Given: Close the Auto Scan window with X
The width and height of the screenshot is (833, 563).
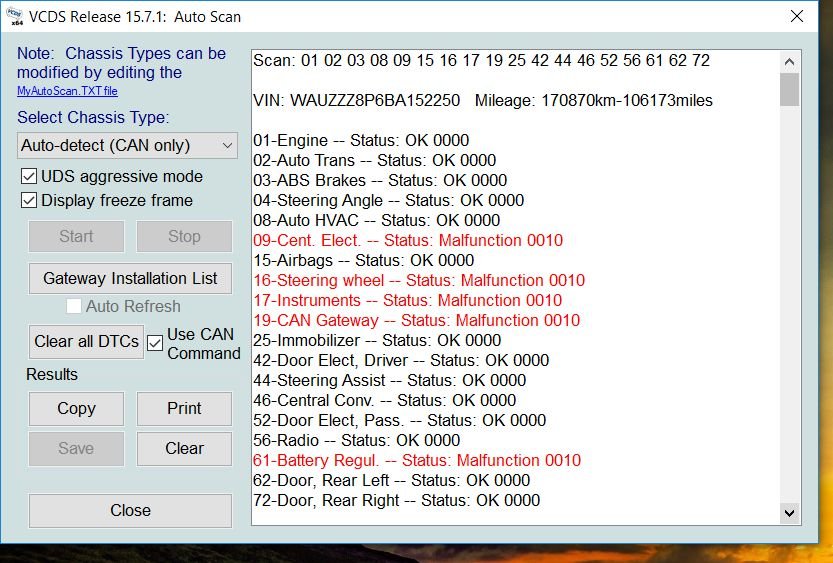Looking at the screenshot, I should tap(796, 16).
